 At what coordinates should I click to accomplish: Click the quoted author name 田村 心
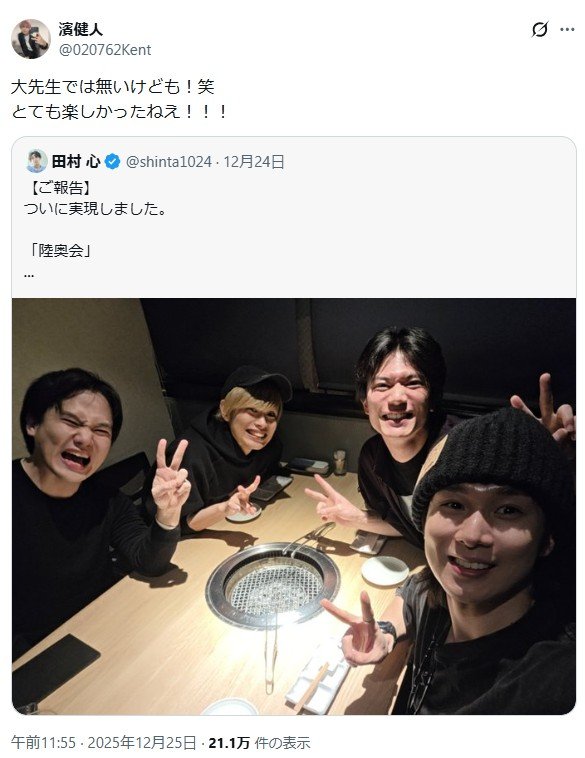pos(76,161)
